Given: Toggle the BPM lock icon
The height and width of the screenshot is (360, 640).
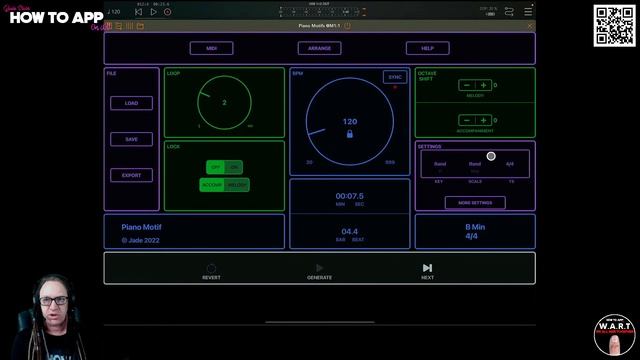Looking at the screenshot, I should click(x=350, y=134).
